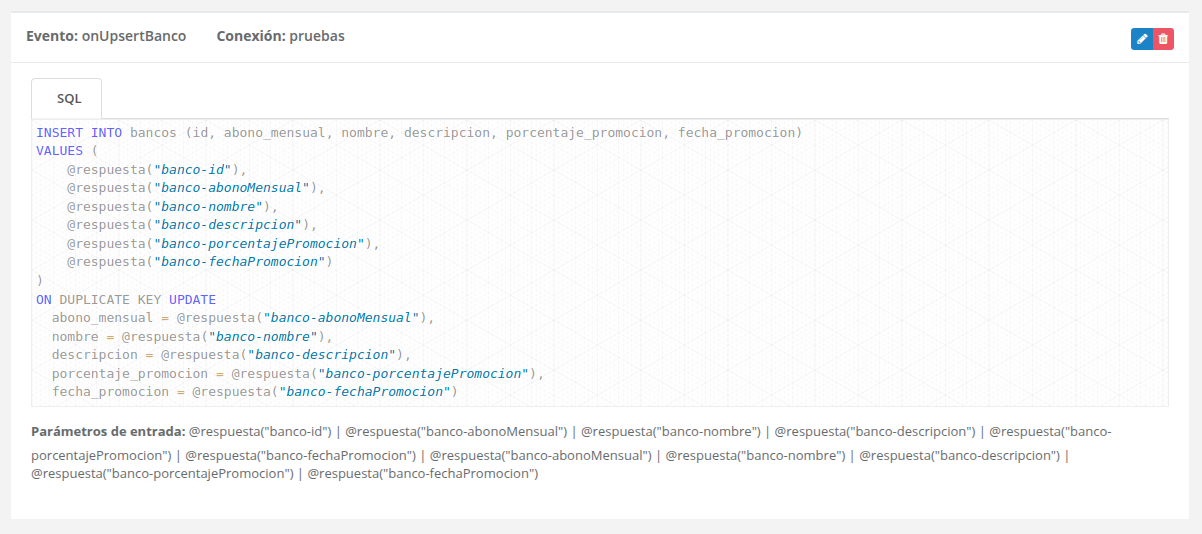Place cursor on the INSERT INTO bancos line

pos(418,132)
